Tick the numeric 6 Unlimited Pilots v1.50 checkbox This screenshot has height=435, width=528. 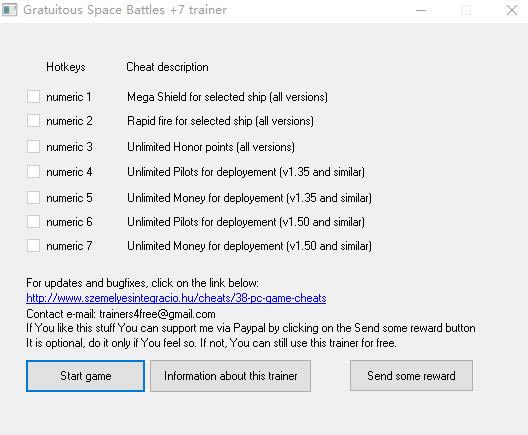pos(33,222)
